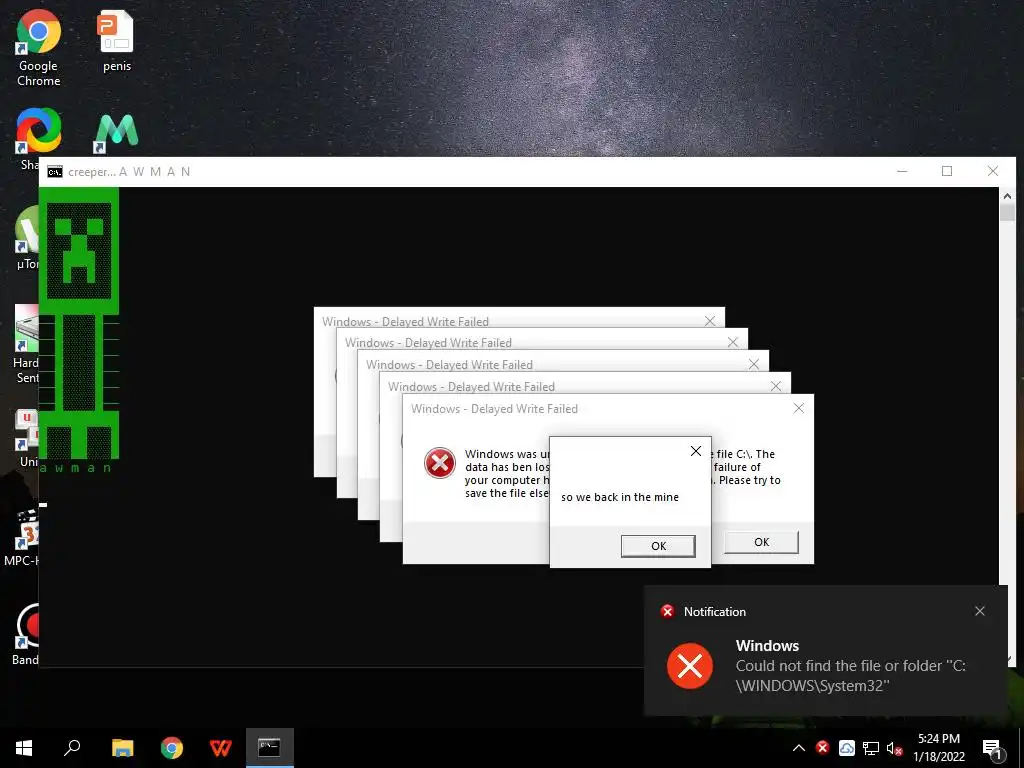
Task: Launch Chrome from the taskbar
Action: click(x=172, y=748)
